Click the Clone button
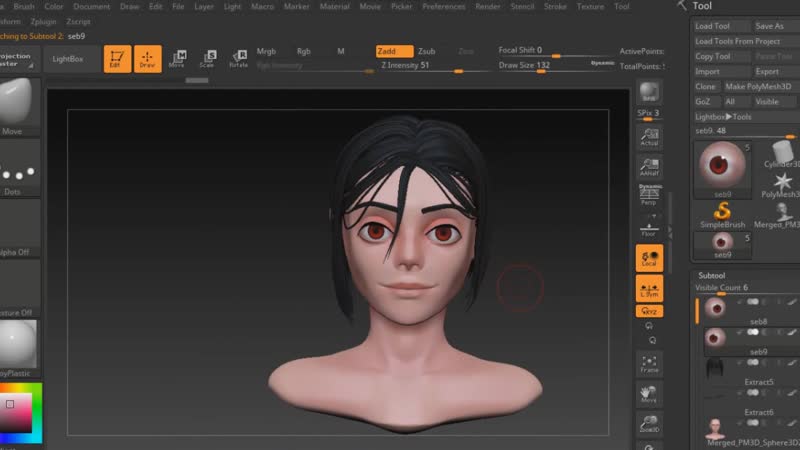This screenshot has width=800, height=450. [x=706, y=87]
